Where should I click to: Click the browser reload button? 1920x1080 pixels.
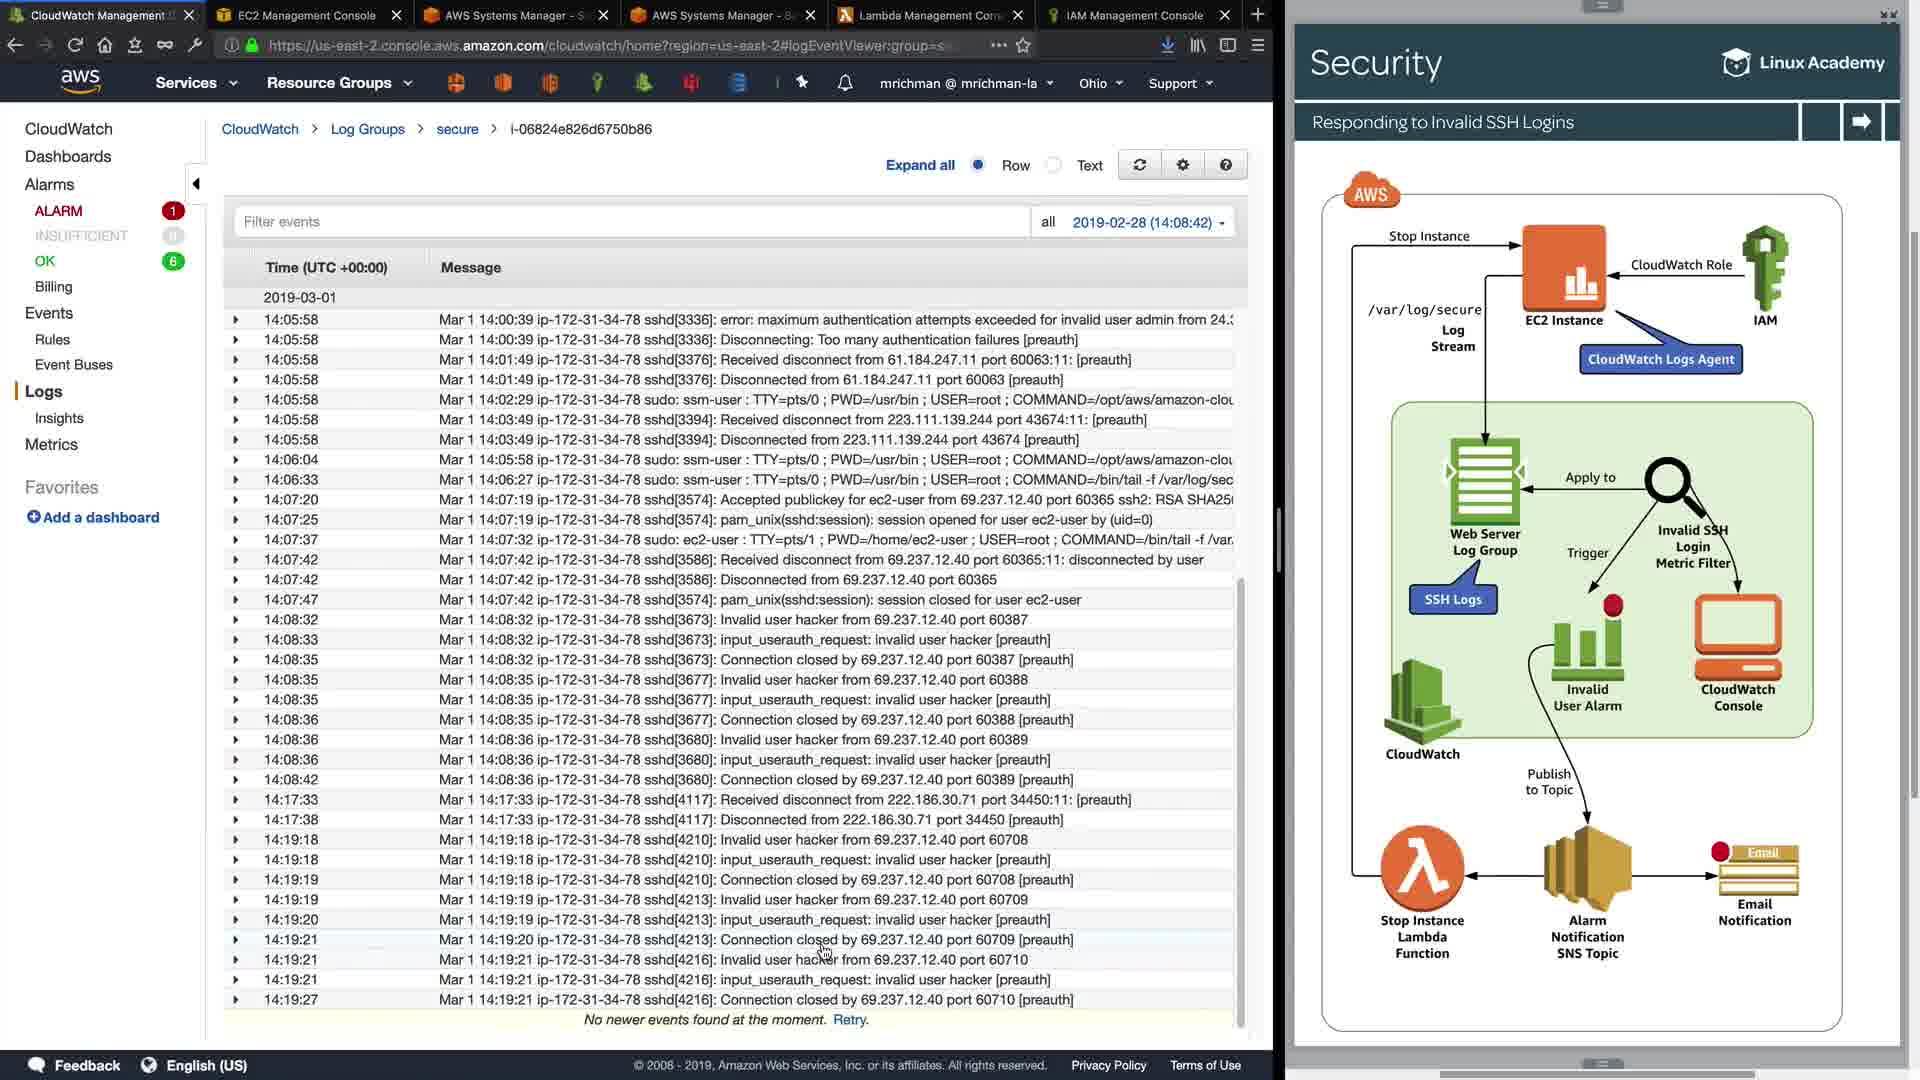point(75,45)
